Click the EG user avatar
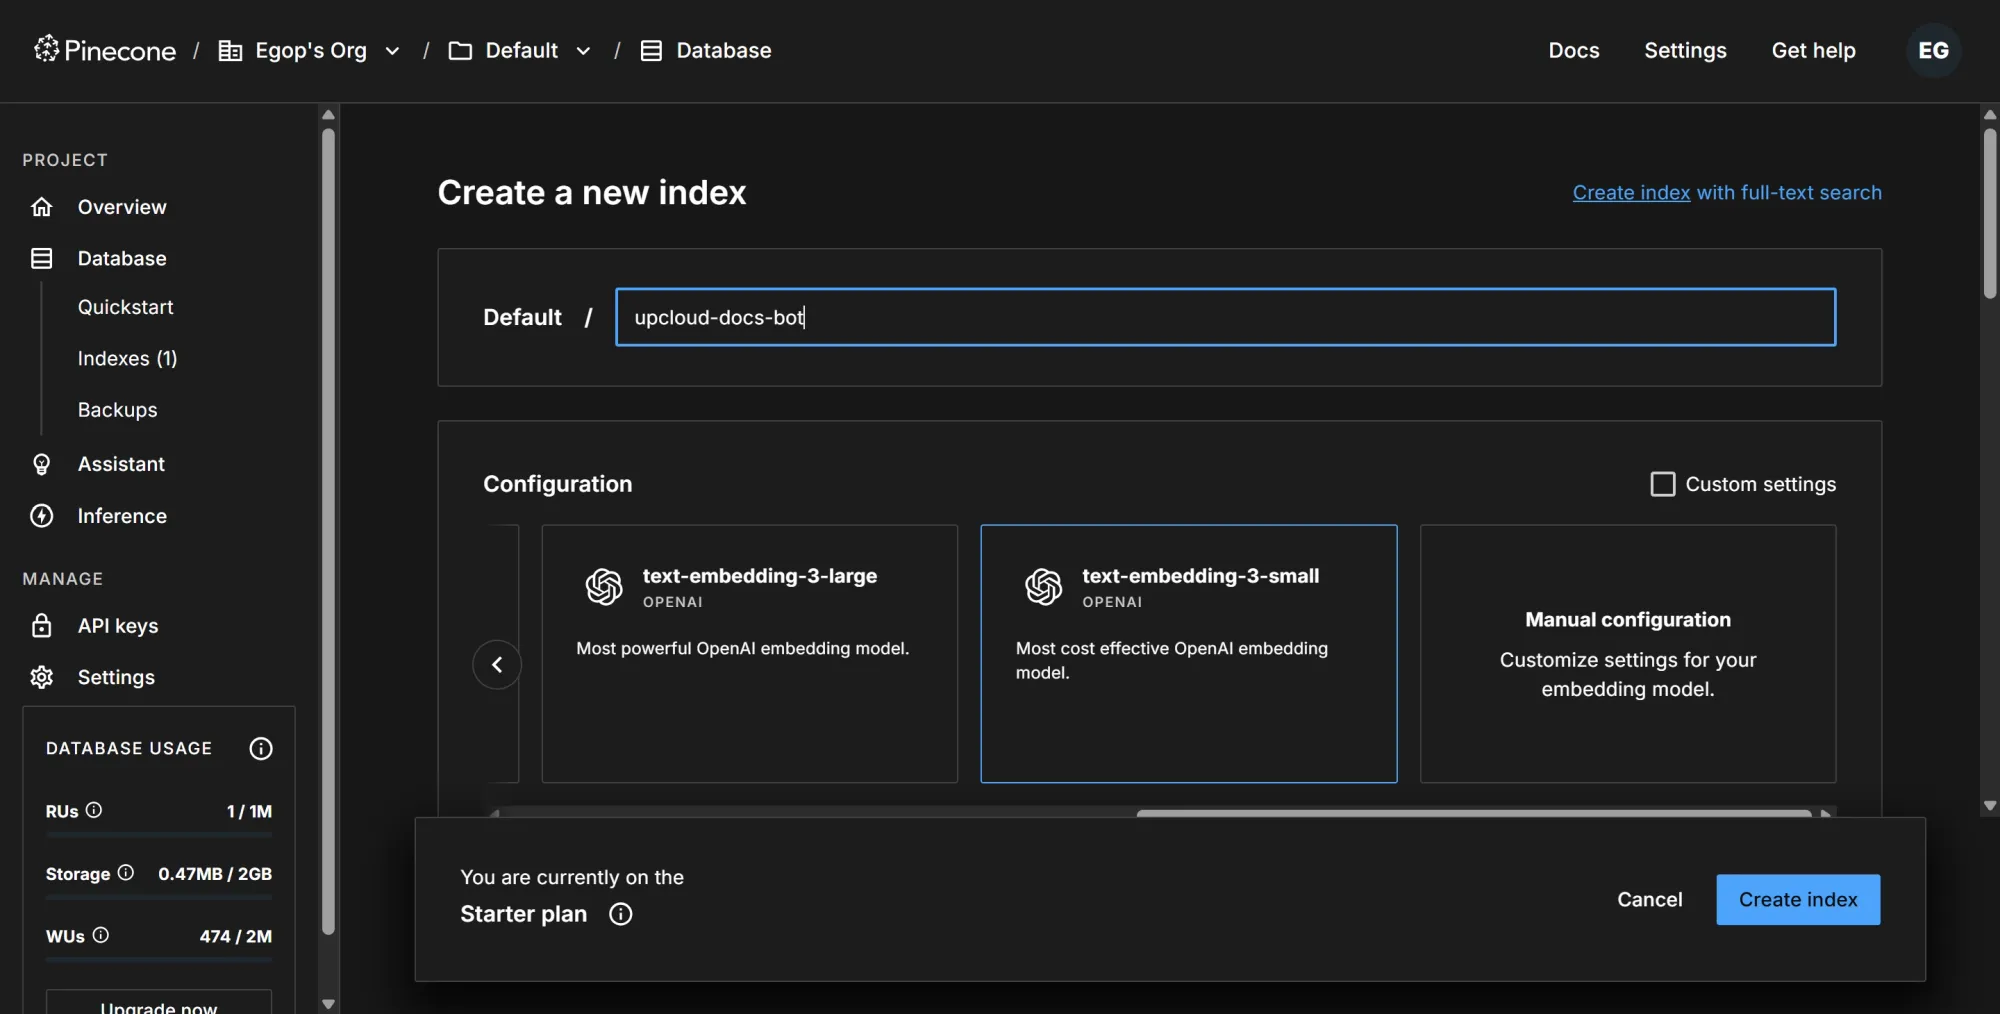 [1933, 50]
